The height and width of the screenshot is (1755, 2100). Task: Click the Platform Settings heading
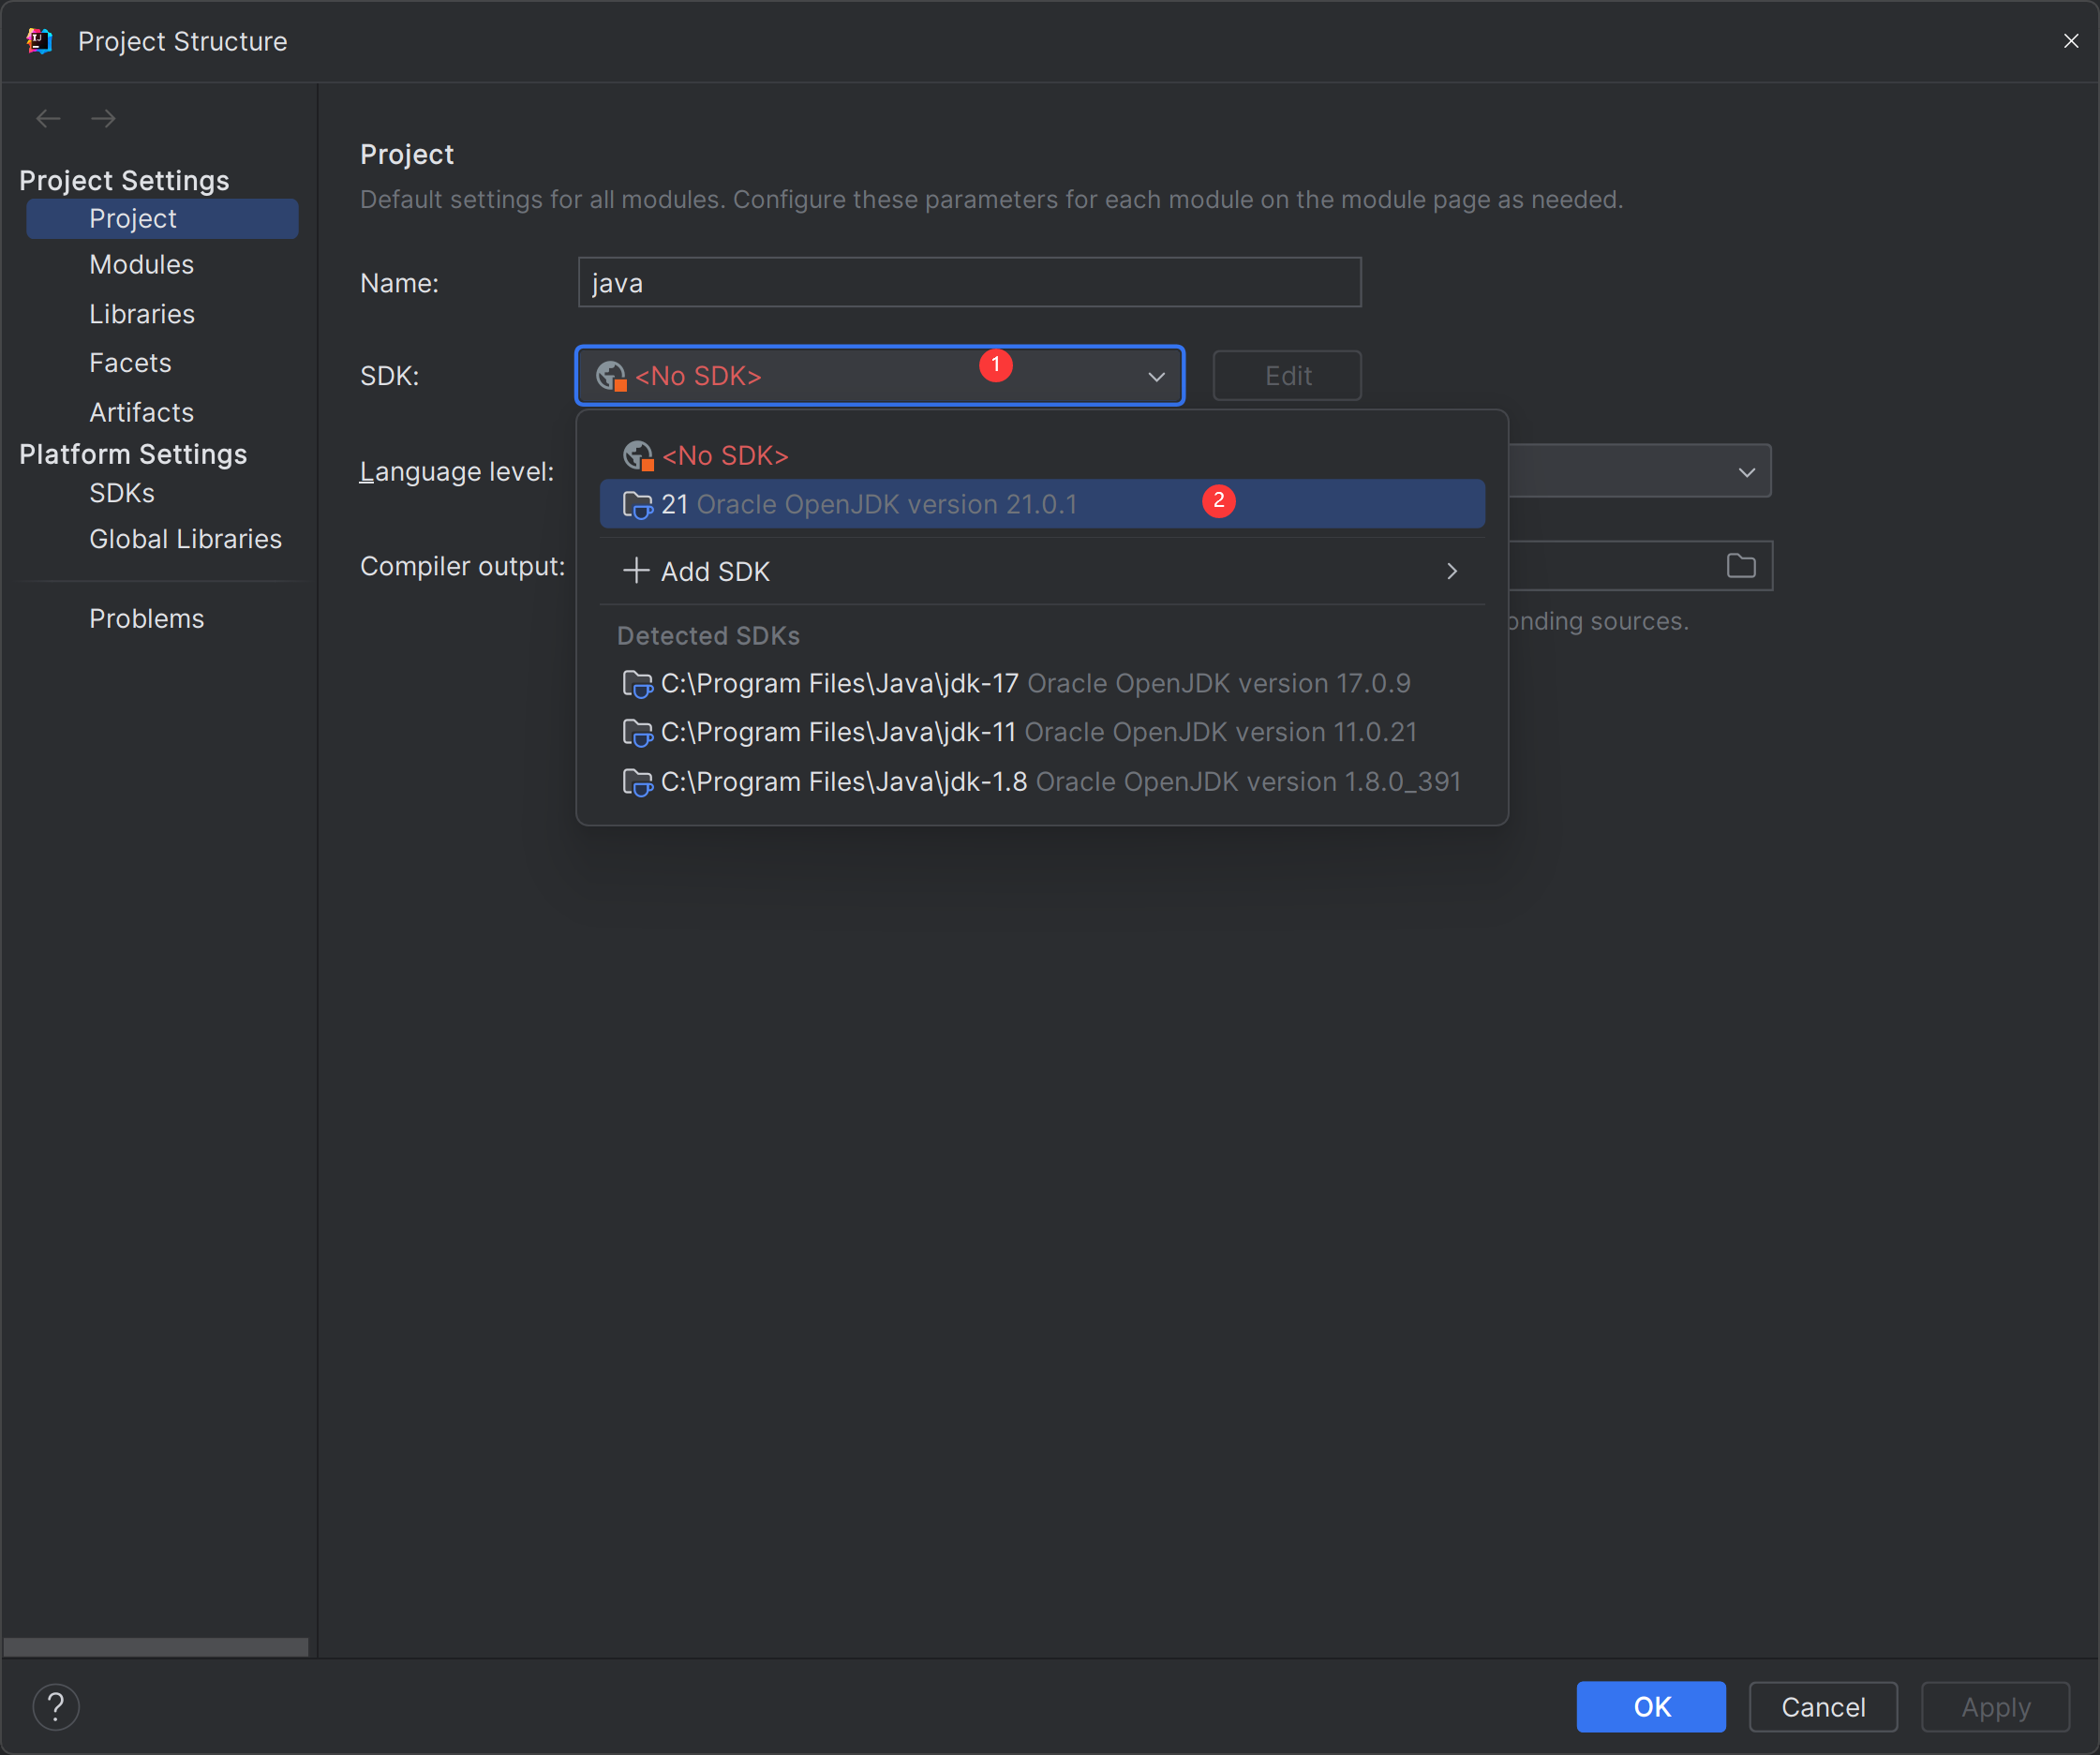click(x=133, y=455)
